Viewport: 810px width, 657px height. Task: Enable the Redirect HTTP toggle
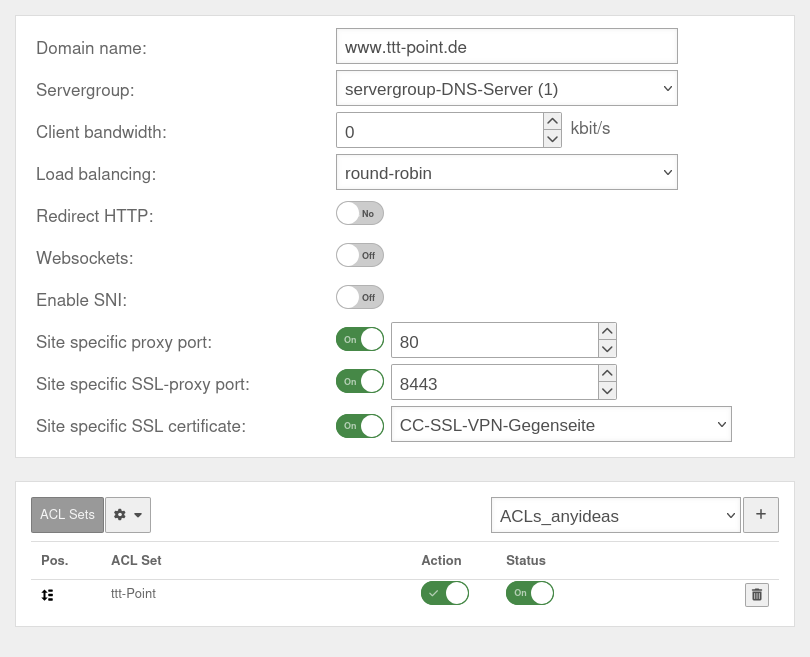pyautogui.click(x=359, y=213)
